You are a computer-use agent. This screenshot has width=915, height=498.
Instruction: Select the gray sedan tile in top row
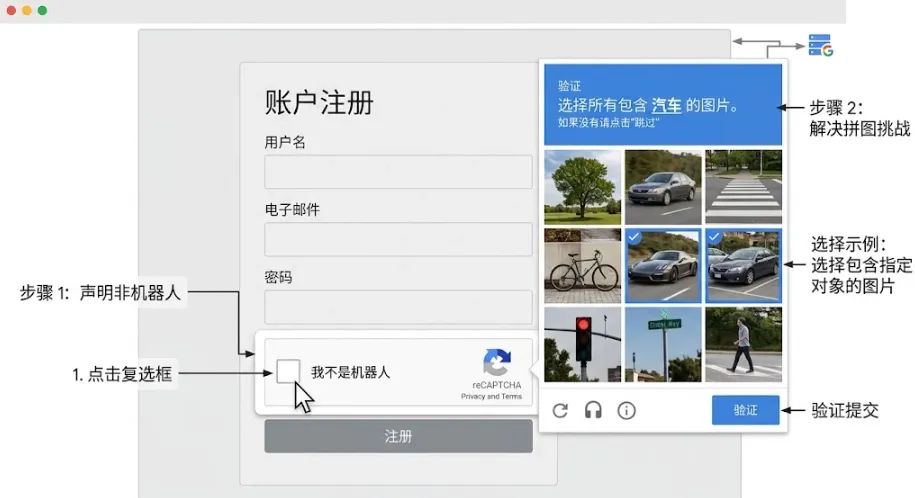pos(663,187)
